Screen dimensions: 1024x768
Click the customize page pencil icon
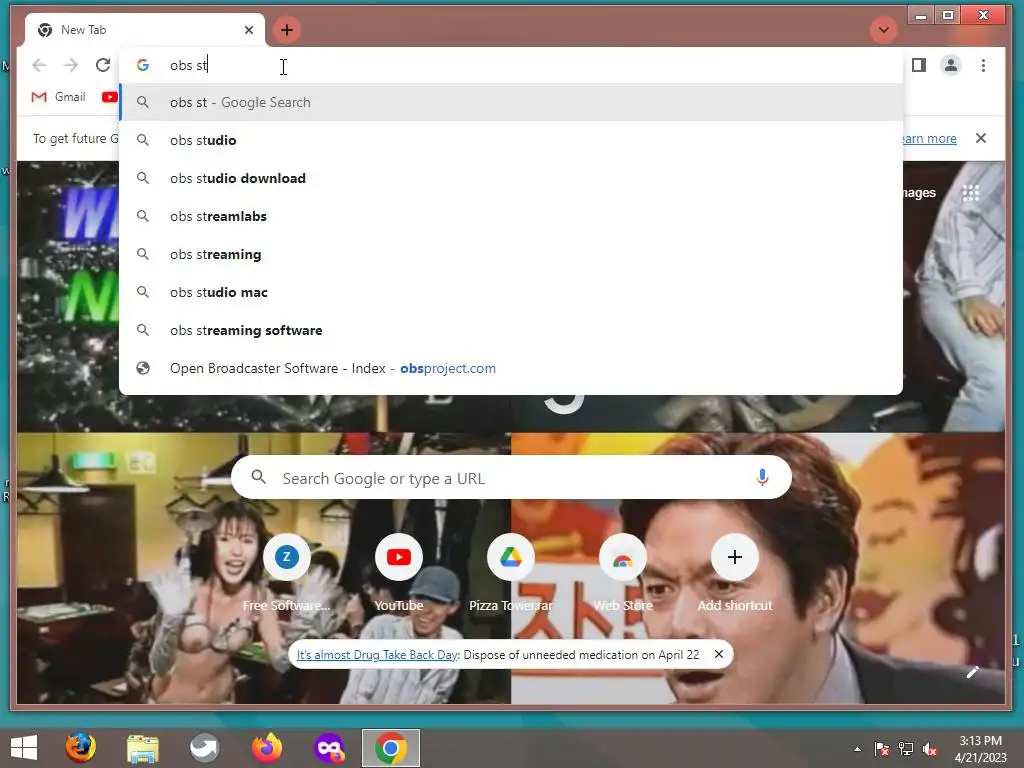coord(972,672)
